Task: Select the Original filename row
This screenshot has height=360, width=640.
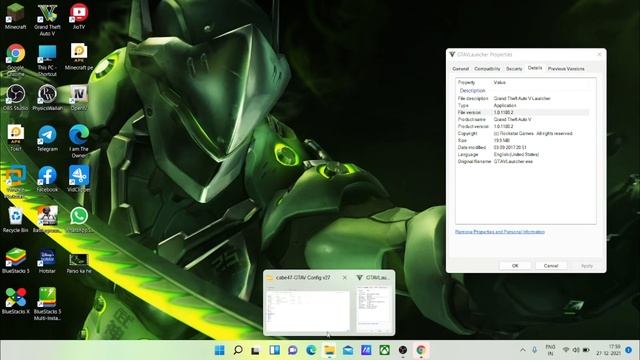Action: (x=523, y=162)
